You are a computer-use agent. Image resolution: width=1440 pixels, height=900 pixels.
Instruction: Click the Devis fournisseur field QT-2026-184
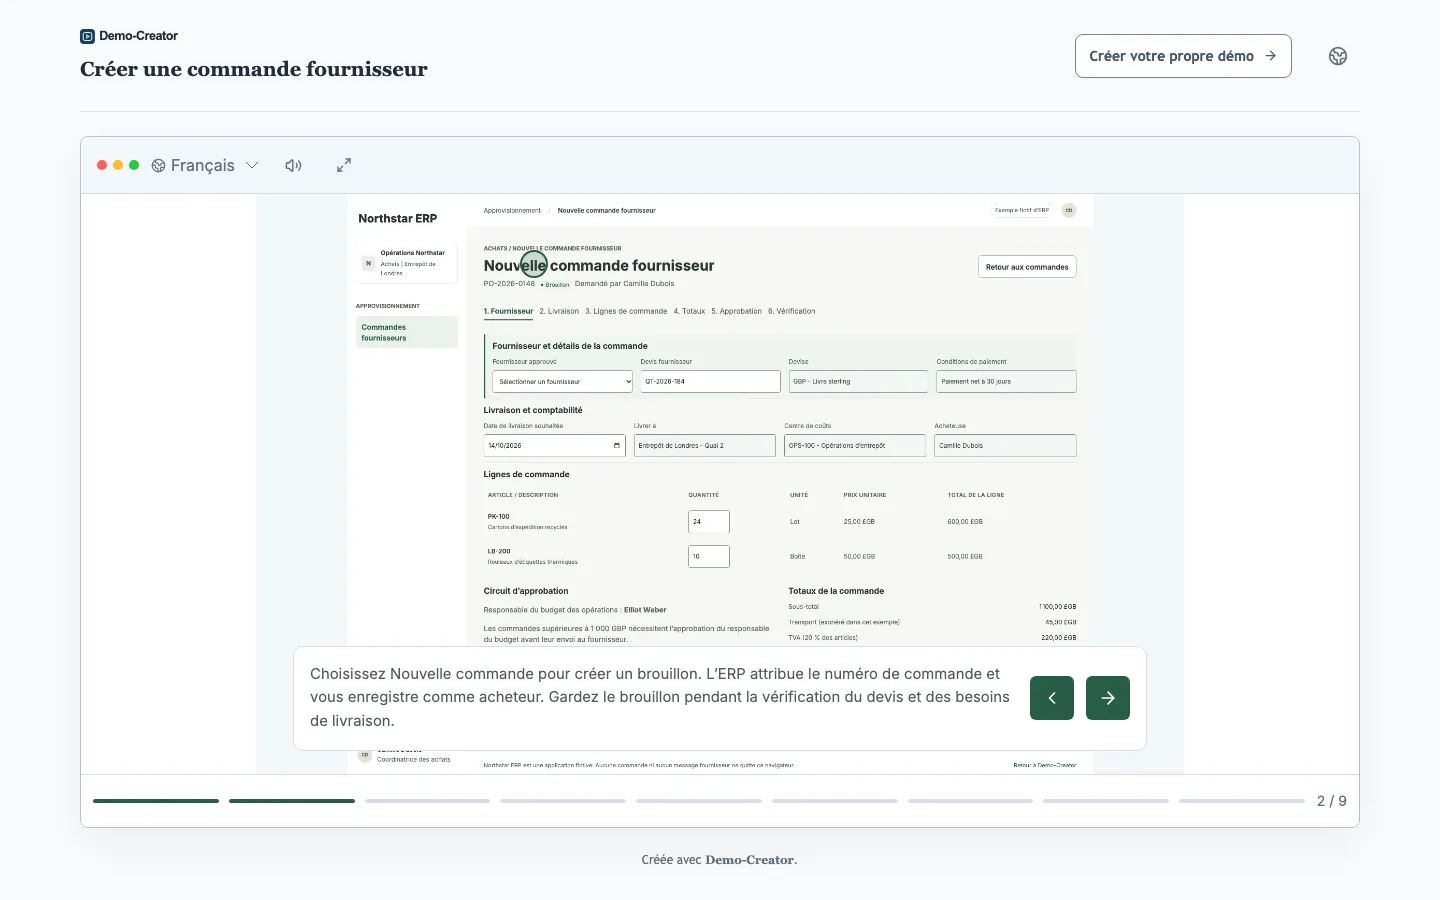point(710,381)
